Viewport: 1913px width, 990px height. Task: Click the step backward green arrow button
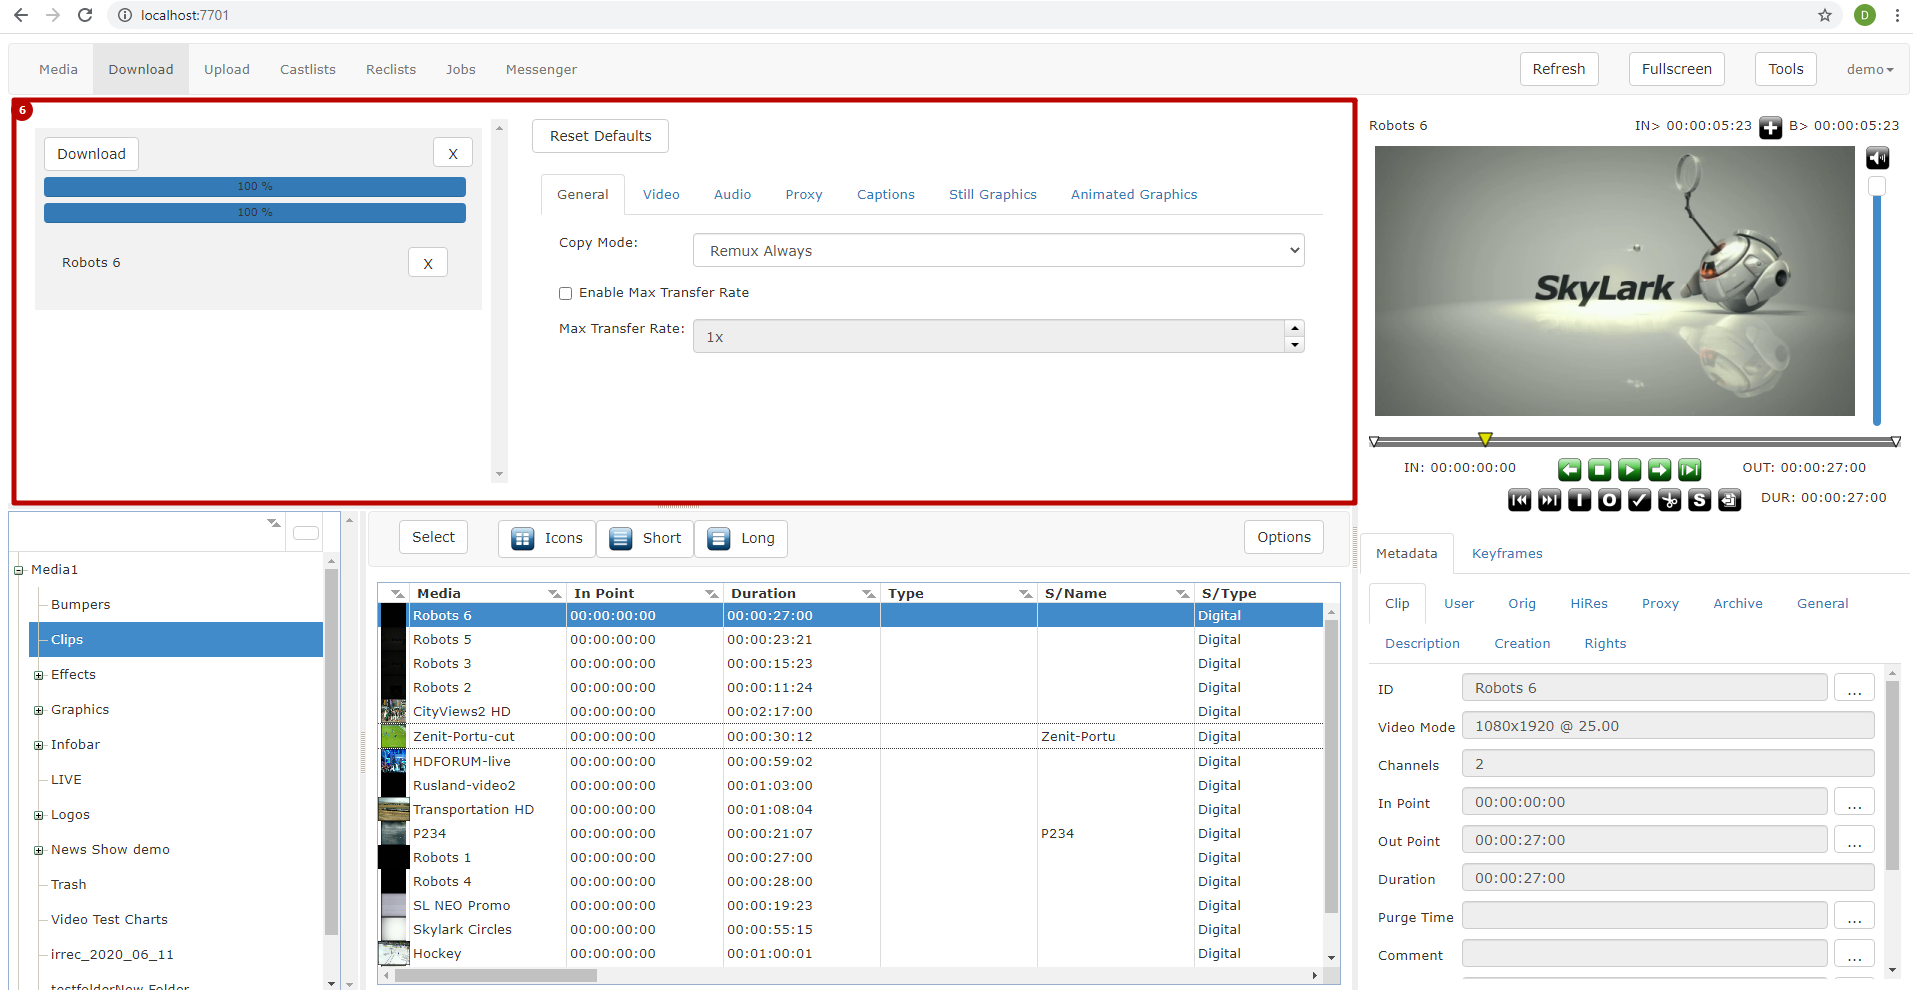click(x=1570, y=469)
